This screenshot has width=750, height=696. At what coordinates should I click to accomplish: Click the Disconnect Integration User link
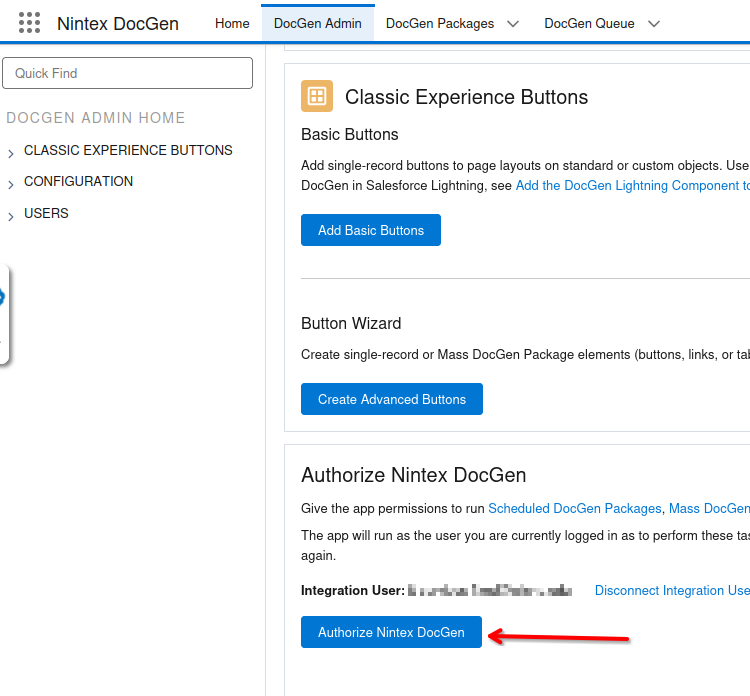coord(671,590)
